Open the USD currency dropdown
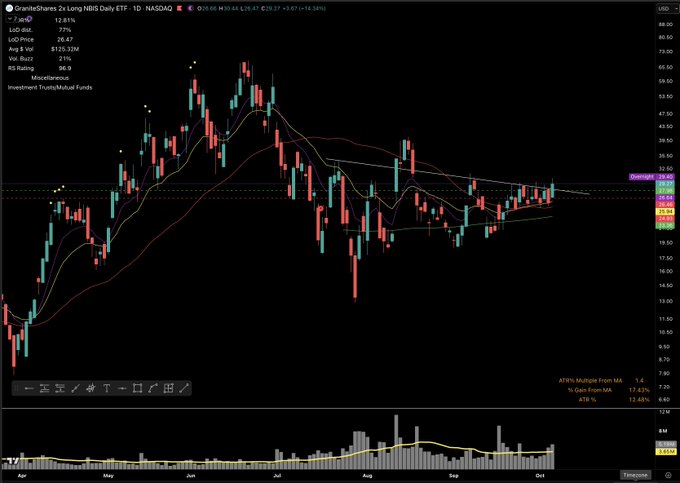The image size is (680, 483). click(x=667, y=8)
